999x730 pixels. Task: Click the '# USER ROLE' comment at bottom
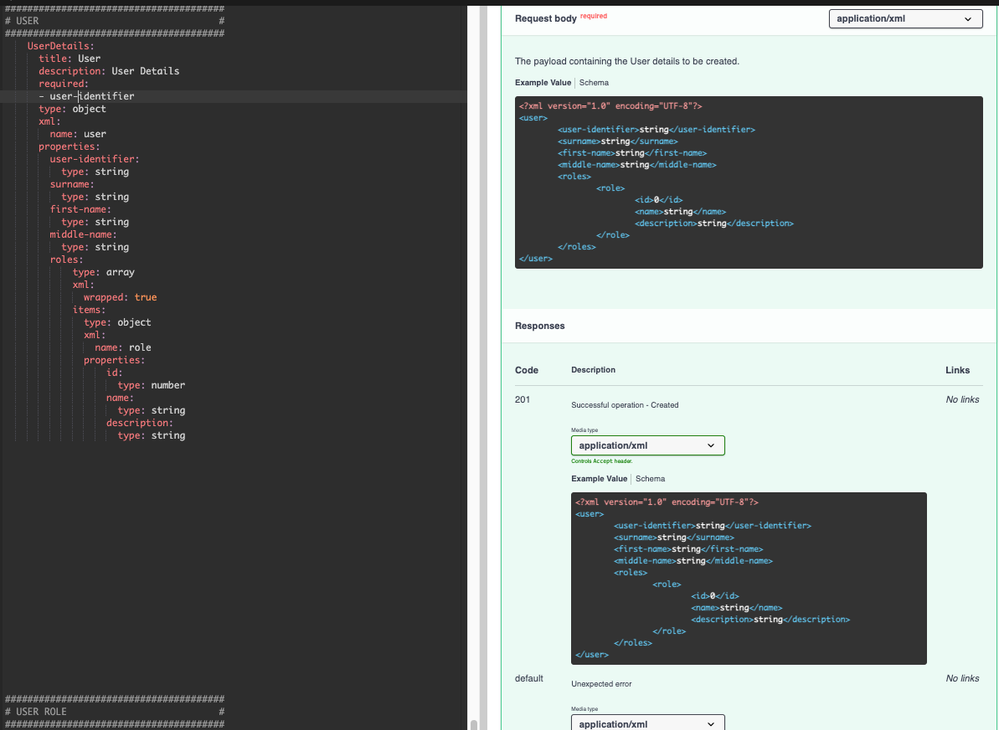[x=36, y=711]
